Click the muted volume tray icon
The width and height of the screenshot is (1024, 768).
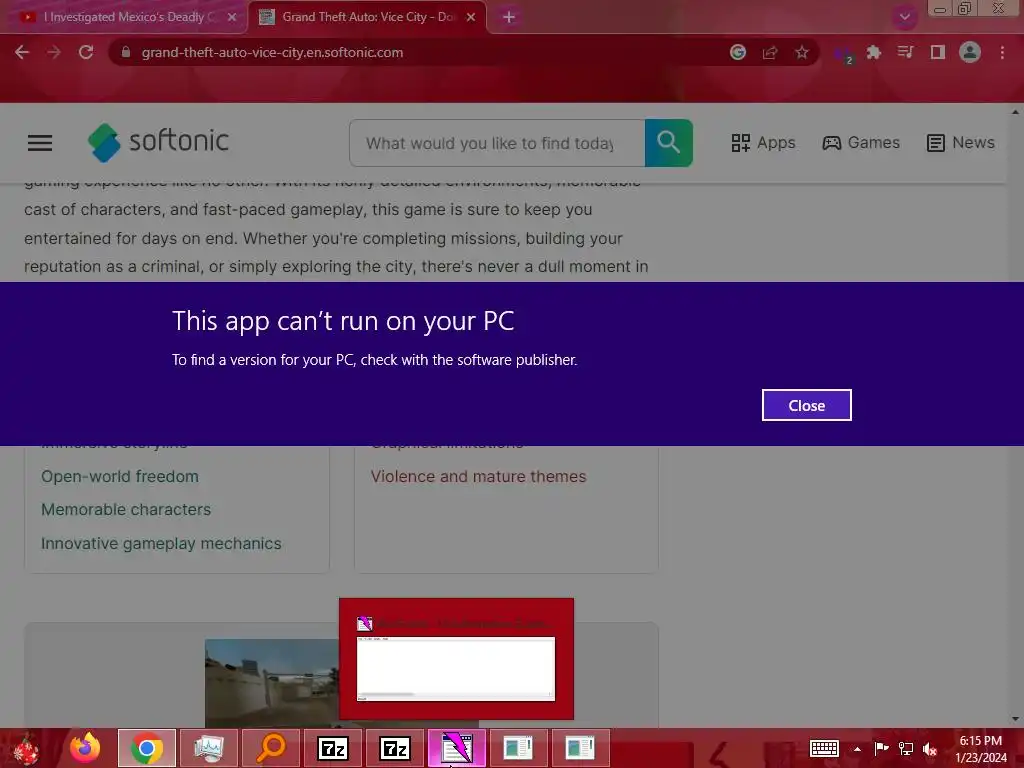(x=930, y=748)
